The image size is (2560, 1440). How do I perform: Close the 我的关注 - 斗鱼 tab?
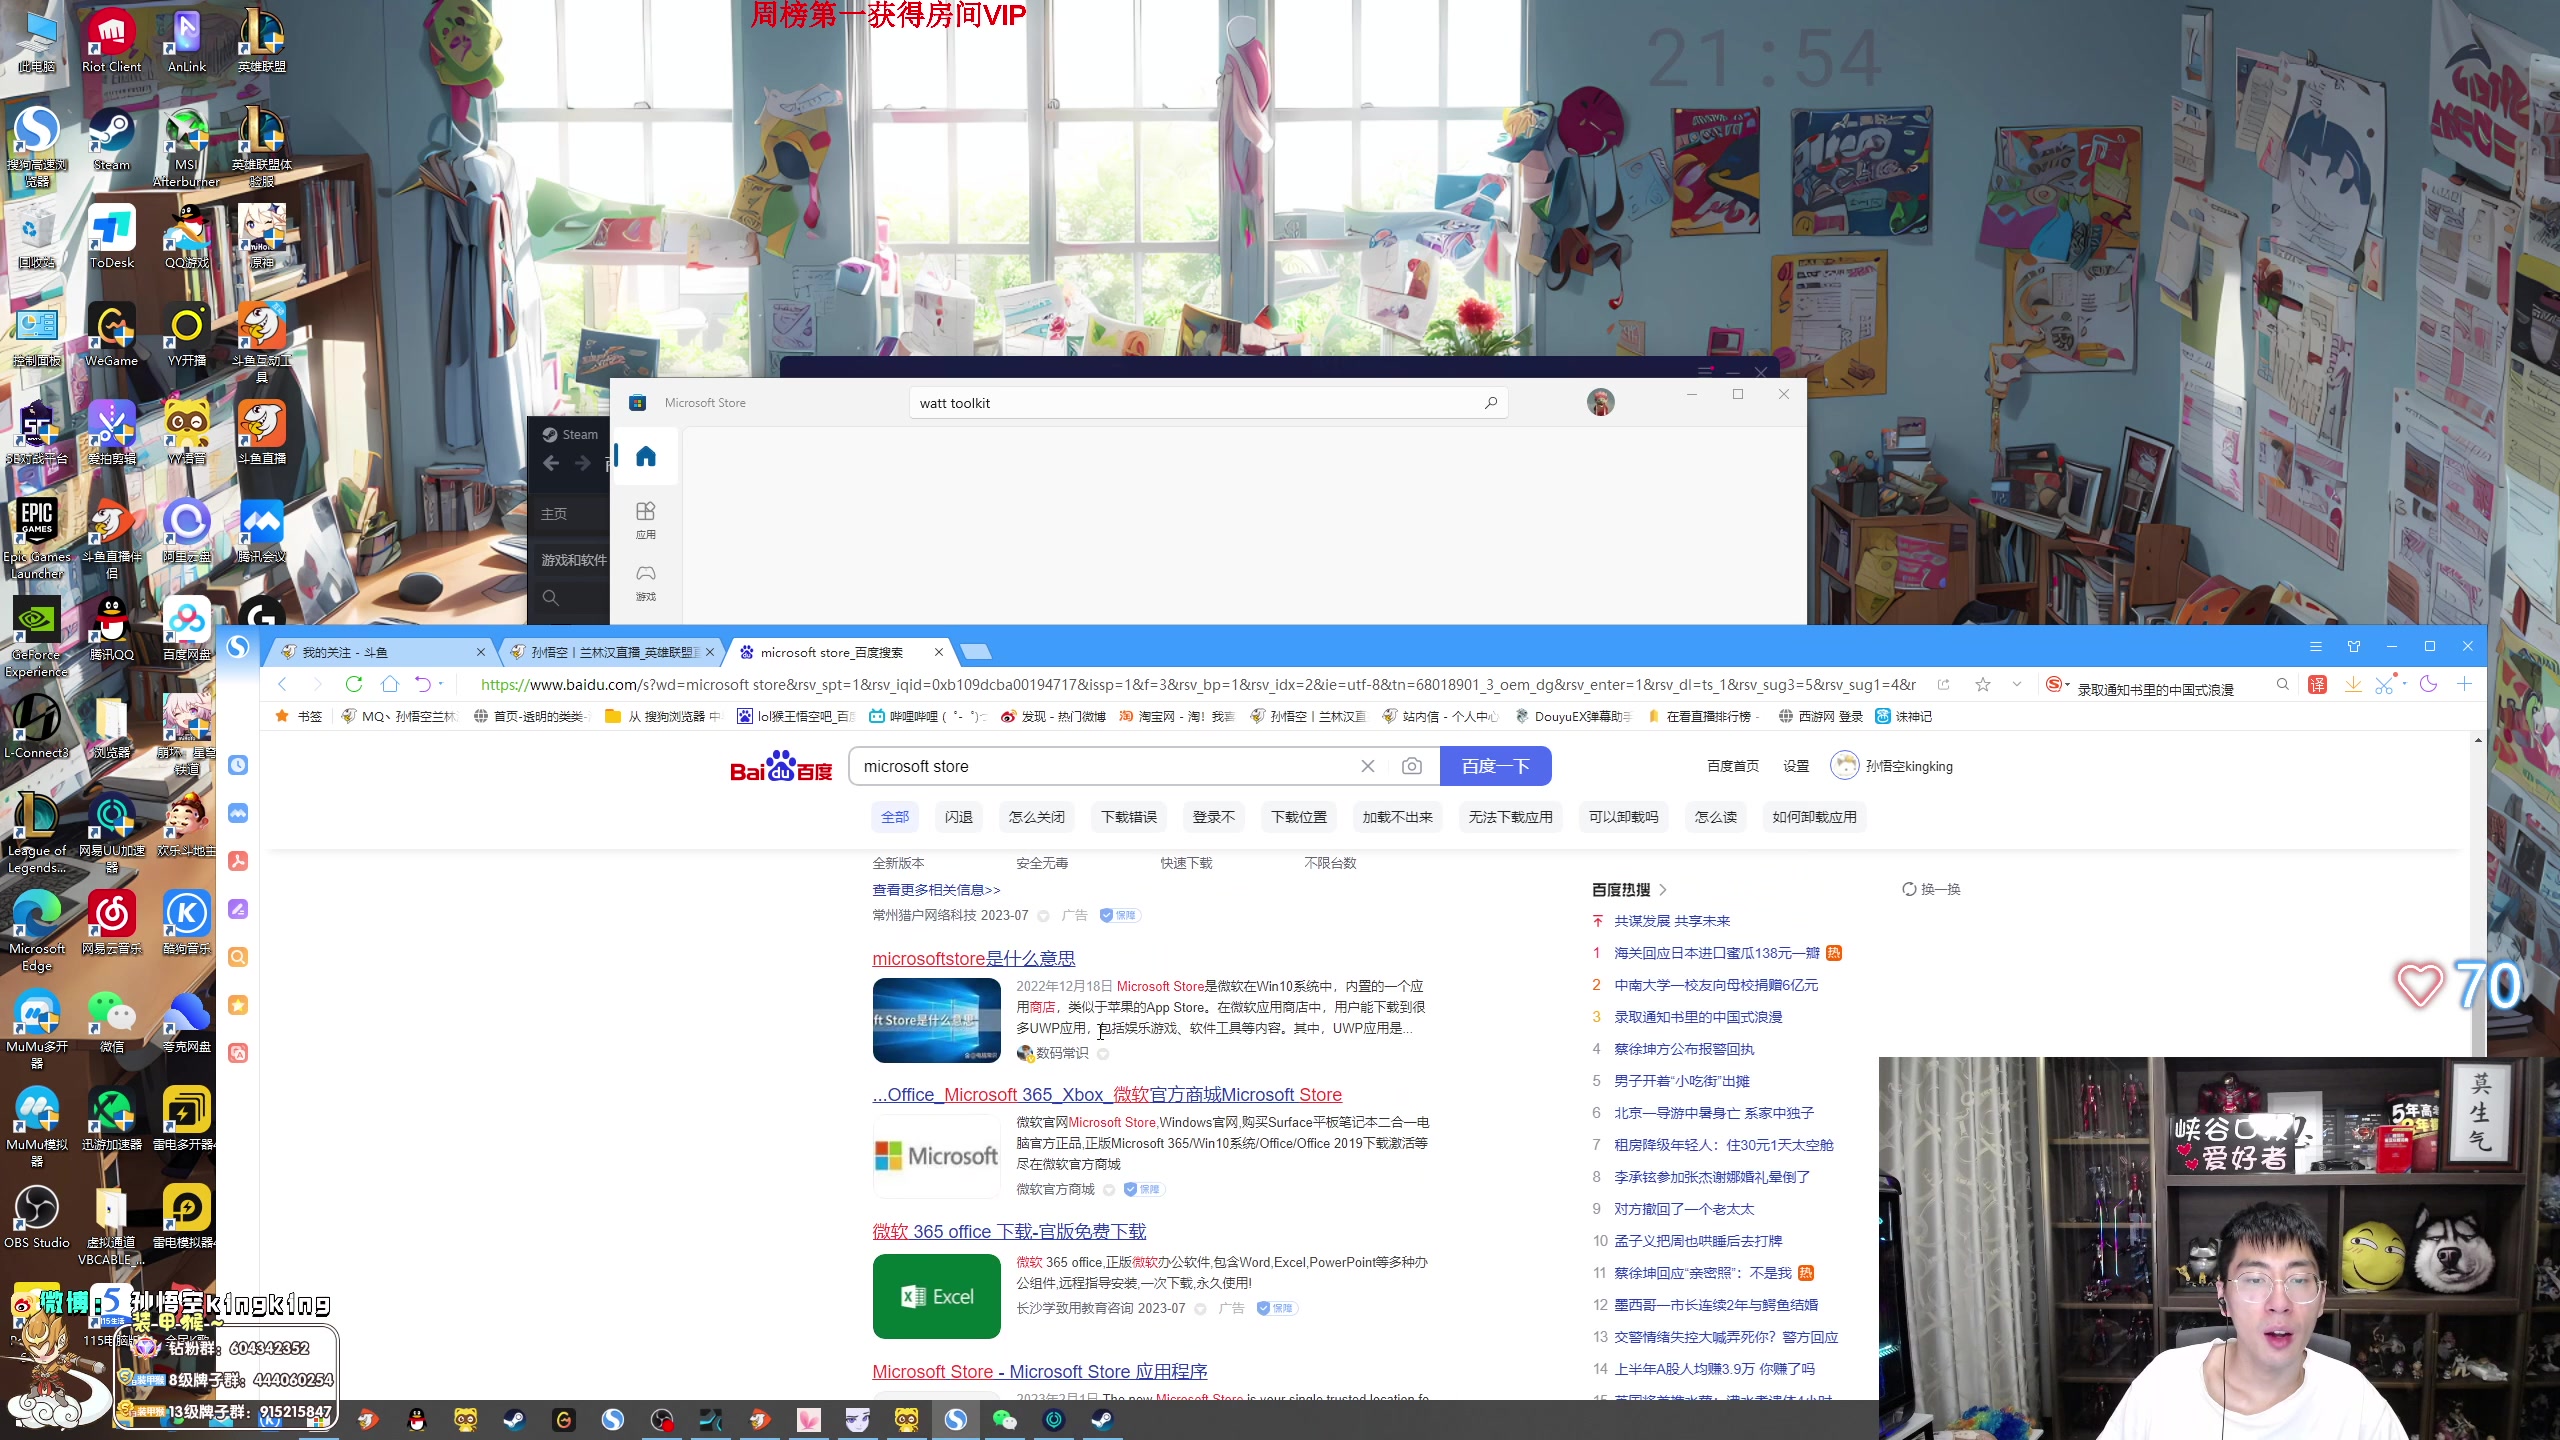coord(481,652)
